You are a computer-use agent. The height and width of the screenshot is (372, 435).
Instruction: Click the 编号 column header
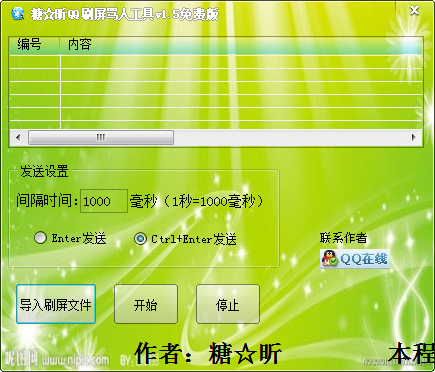pos(35,45)
